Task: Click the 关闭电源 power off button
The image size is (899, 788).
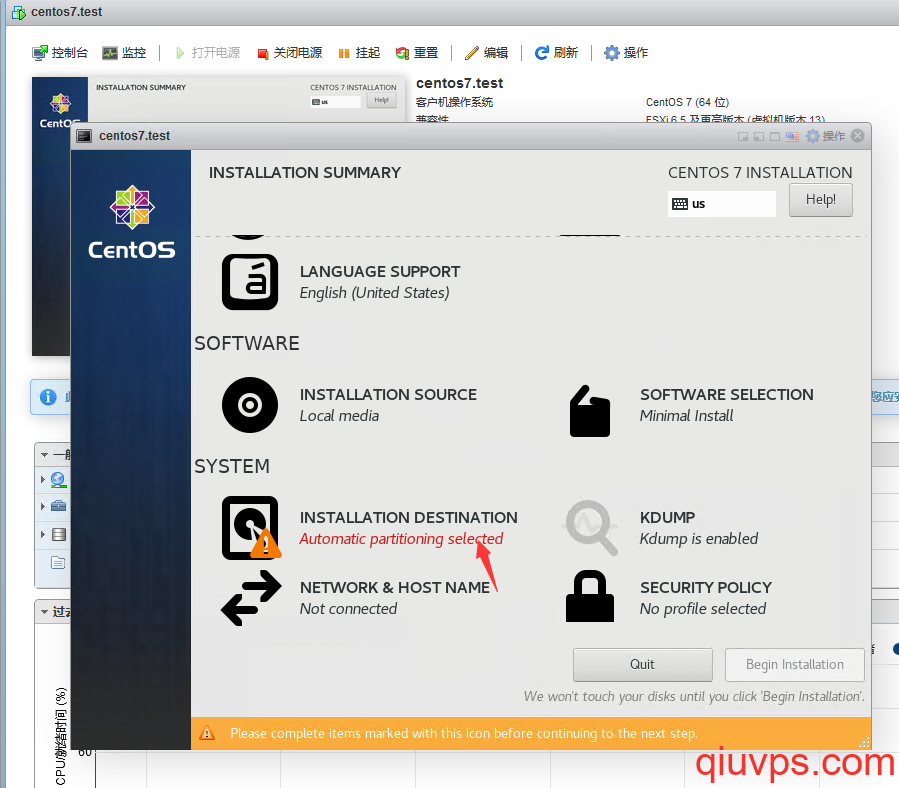Action: point(290,53)
